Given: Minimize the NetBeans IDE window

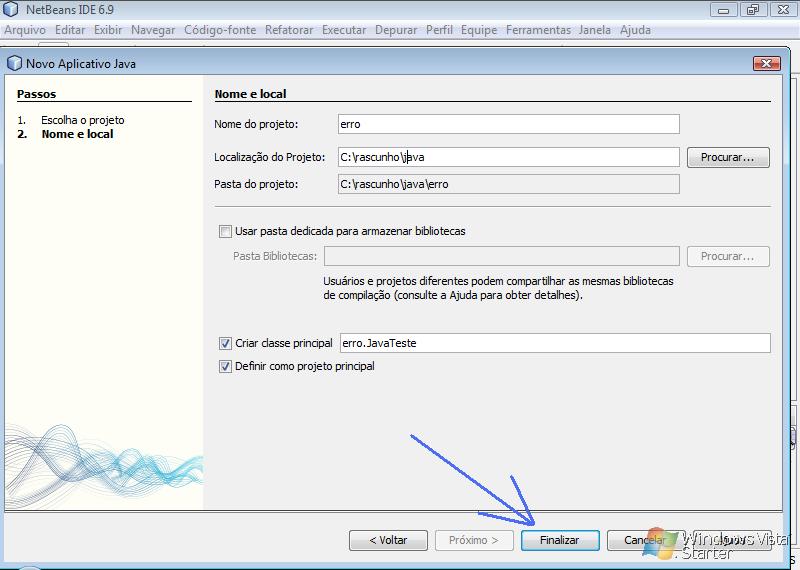Looking at the screenshot, I should point(723,10).
